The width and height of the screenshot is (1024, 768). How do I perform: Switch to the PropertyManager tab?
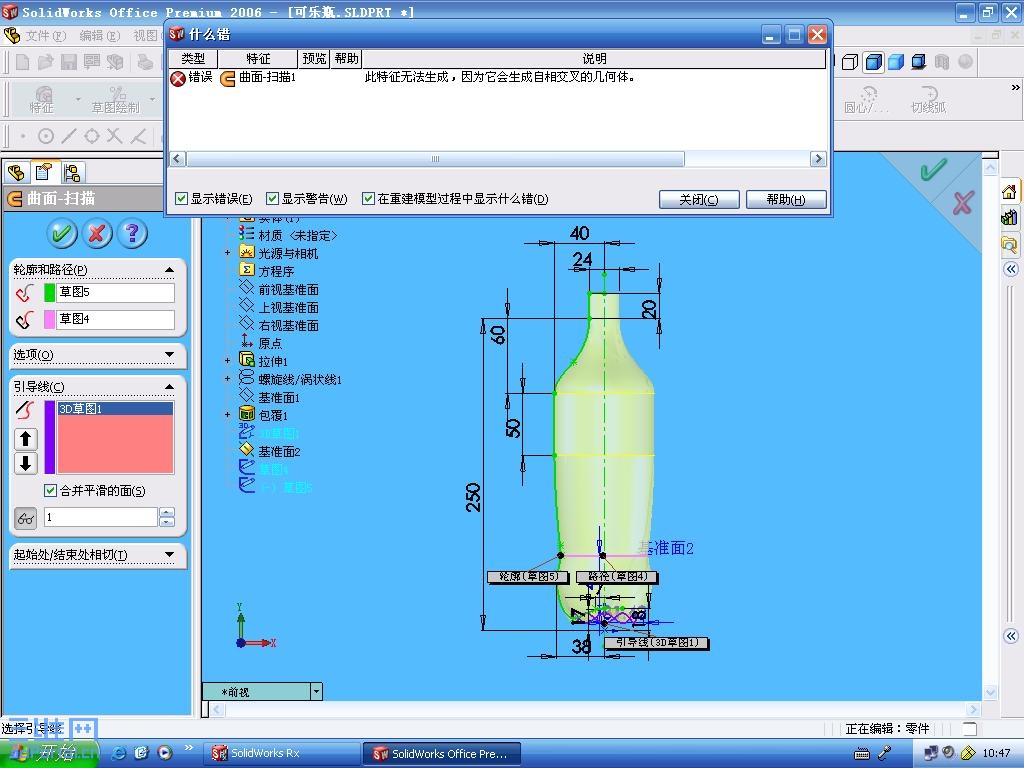pyautogui.click(x=44, y=172)
